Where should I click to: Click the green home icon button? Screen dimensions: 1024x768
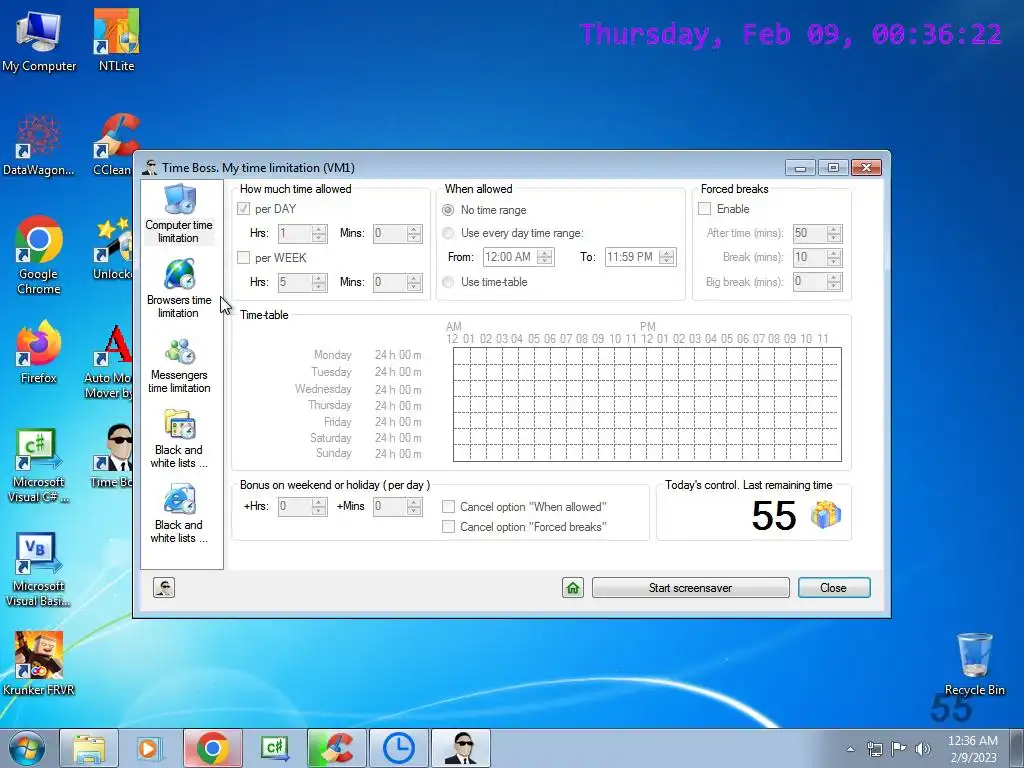coord(573,588)
